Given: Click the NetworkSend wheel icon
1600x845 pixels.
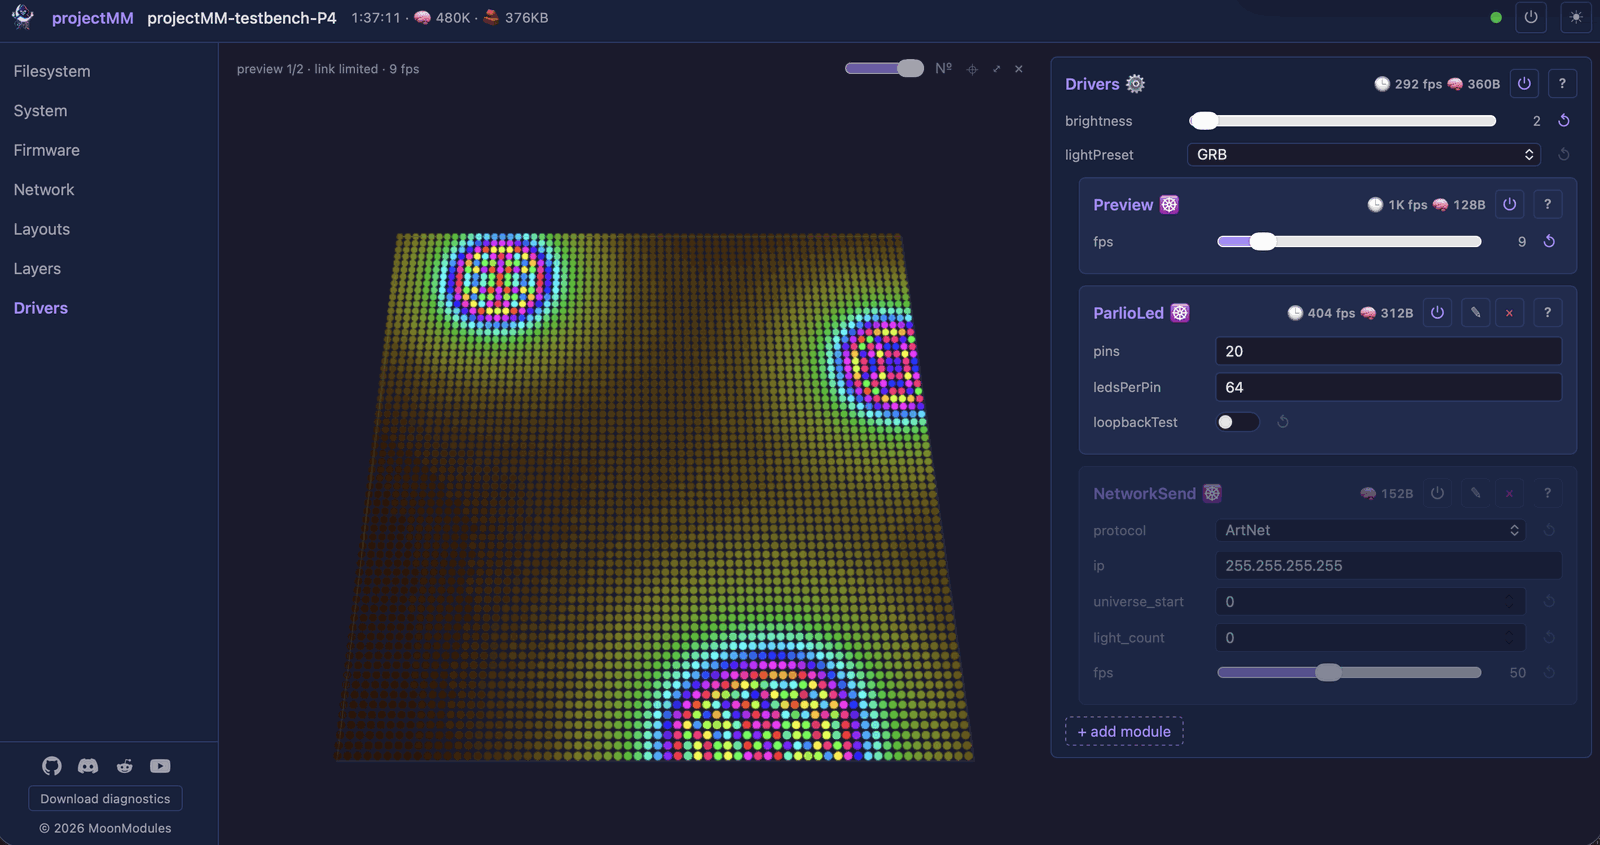Looking at the screenshot, I should (x=1212, y=493).
